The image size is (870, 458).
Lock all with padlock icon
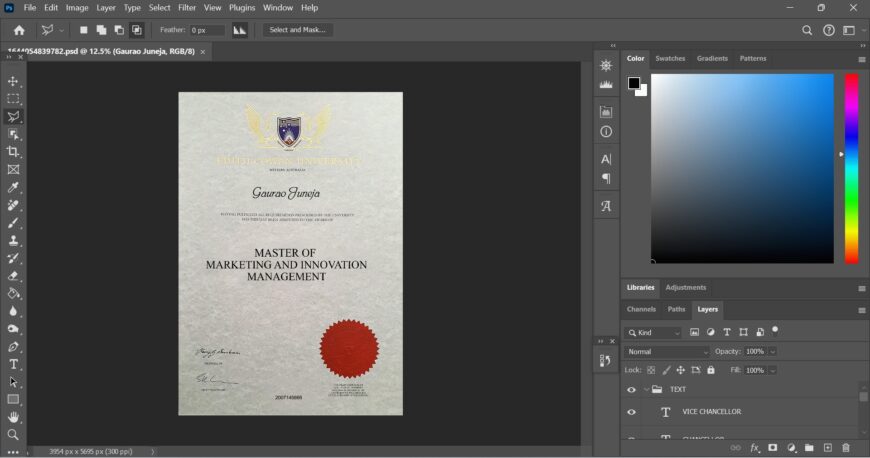coord(711,370)
